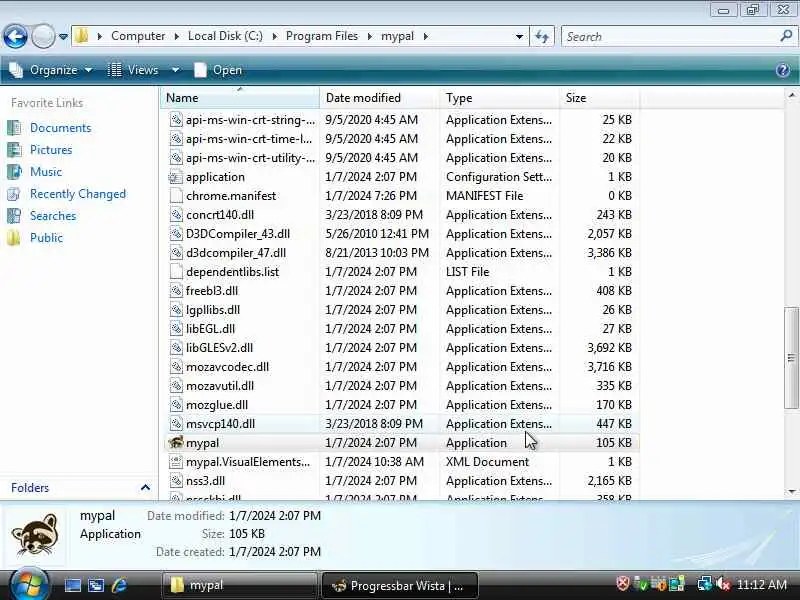Click Switch between windows quick launch icon
Image resolution: width=800 pixels, height=600 pixels.
(96, 585)
